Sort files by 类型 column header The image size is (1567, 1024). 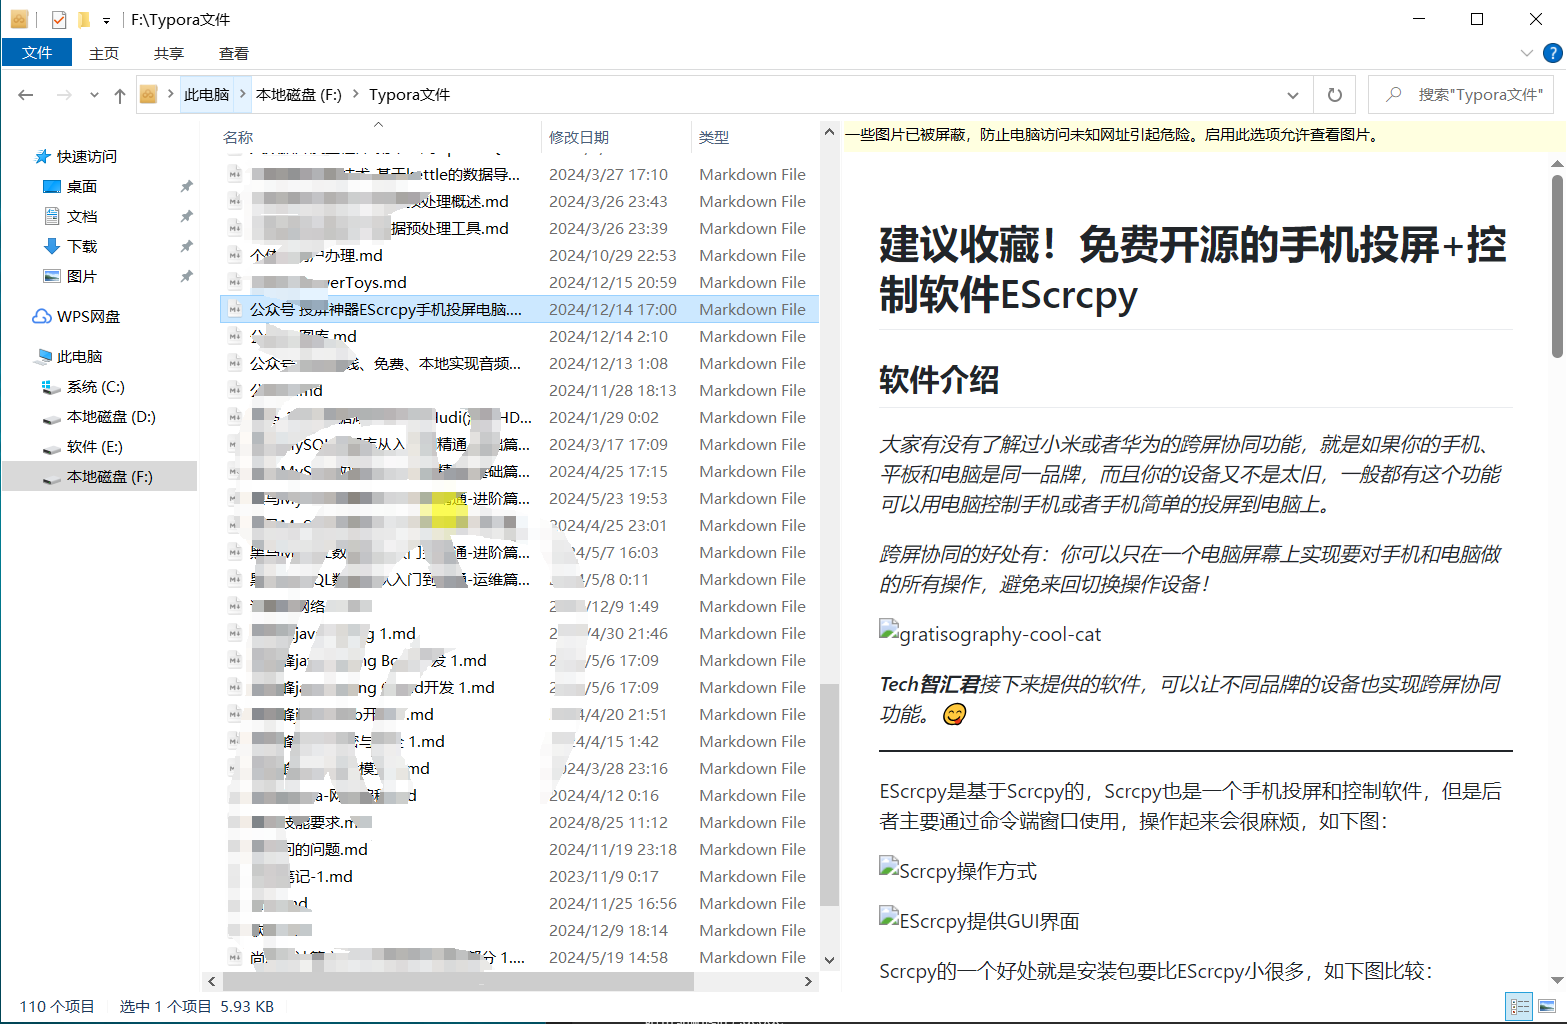coord(755,138)
